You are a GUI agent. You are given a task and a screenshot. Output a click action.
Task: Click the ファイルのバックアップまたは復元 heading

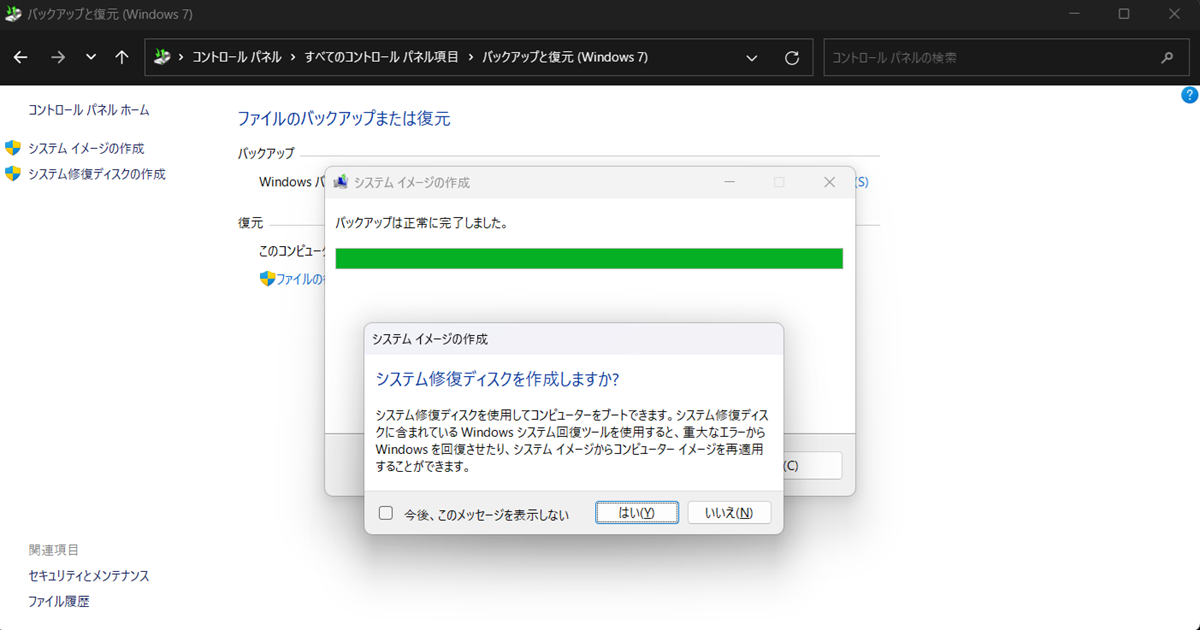[x=344, y=119]
